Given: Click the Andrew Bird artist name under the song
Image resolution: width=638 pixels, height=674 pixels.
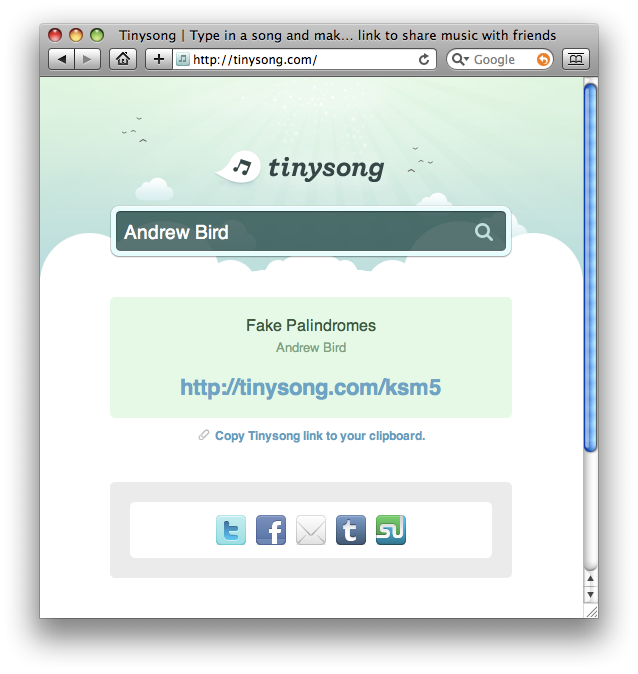Looking at the screenshot, I should pos(311,347).
